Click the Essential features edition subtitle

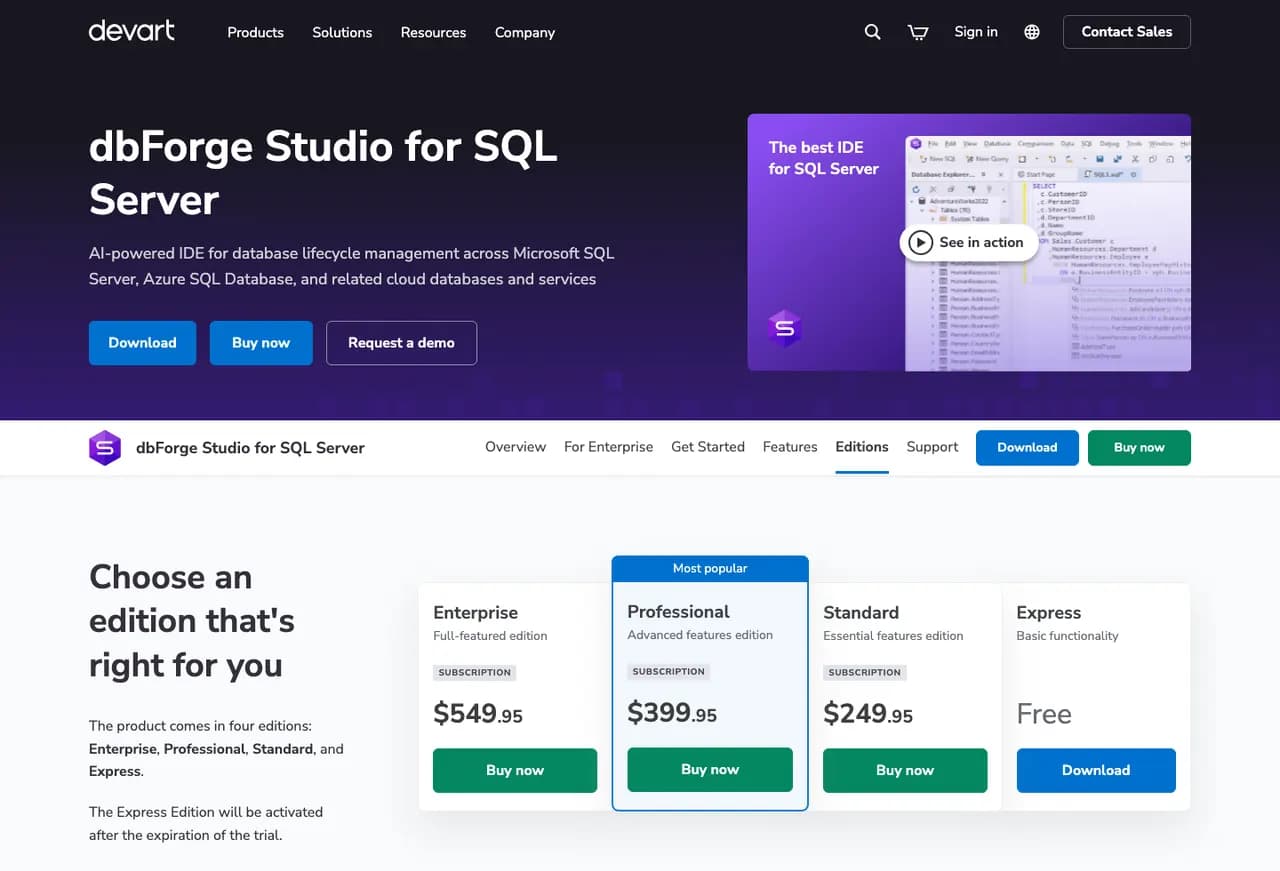click(x=893, y=636)
